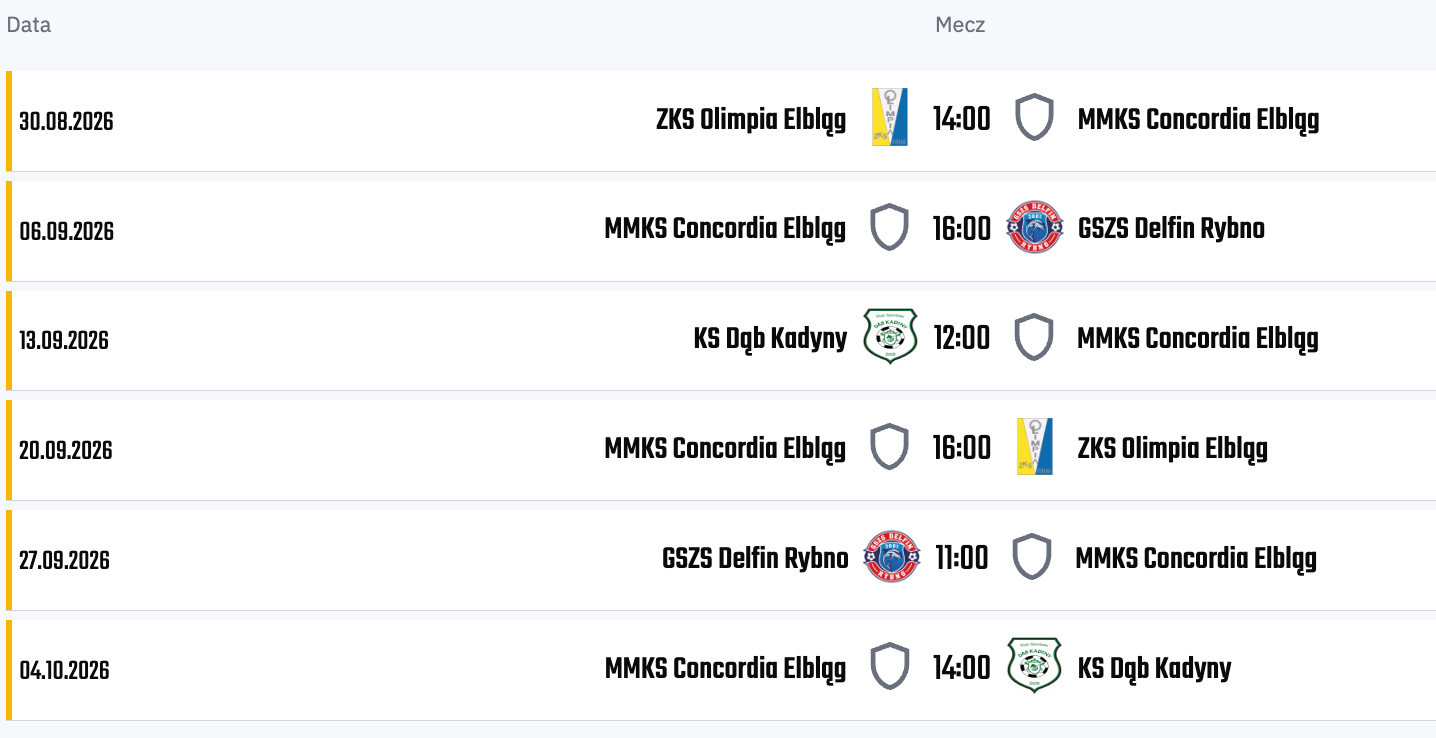This screenshot has height=738, width=1436.
Task: Click Delfin Rybno crest in 06.09.2026 match
Action: 1034,227
